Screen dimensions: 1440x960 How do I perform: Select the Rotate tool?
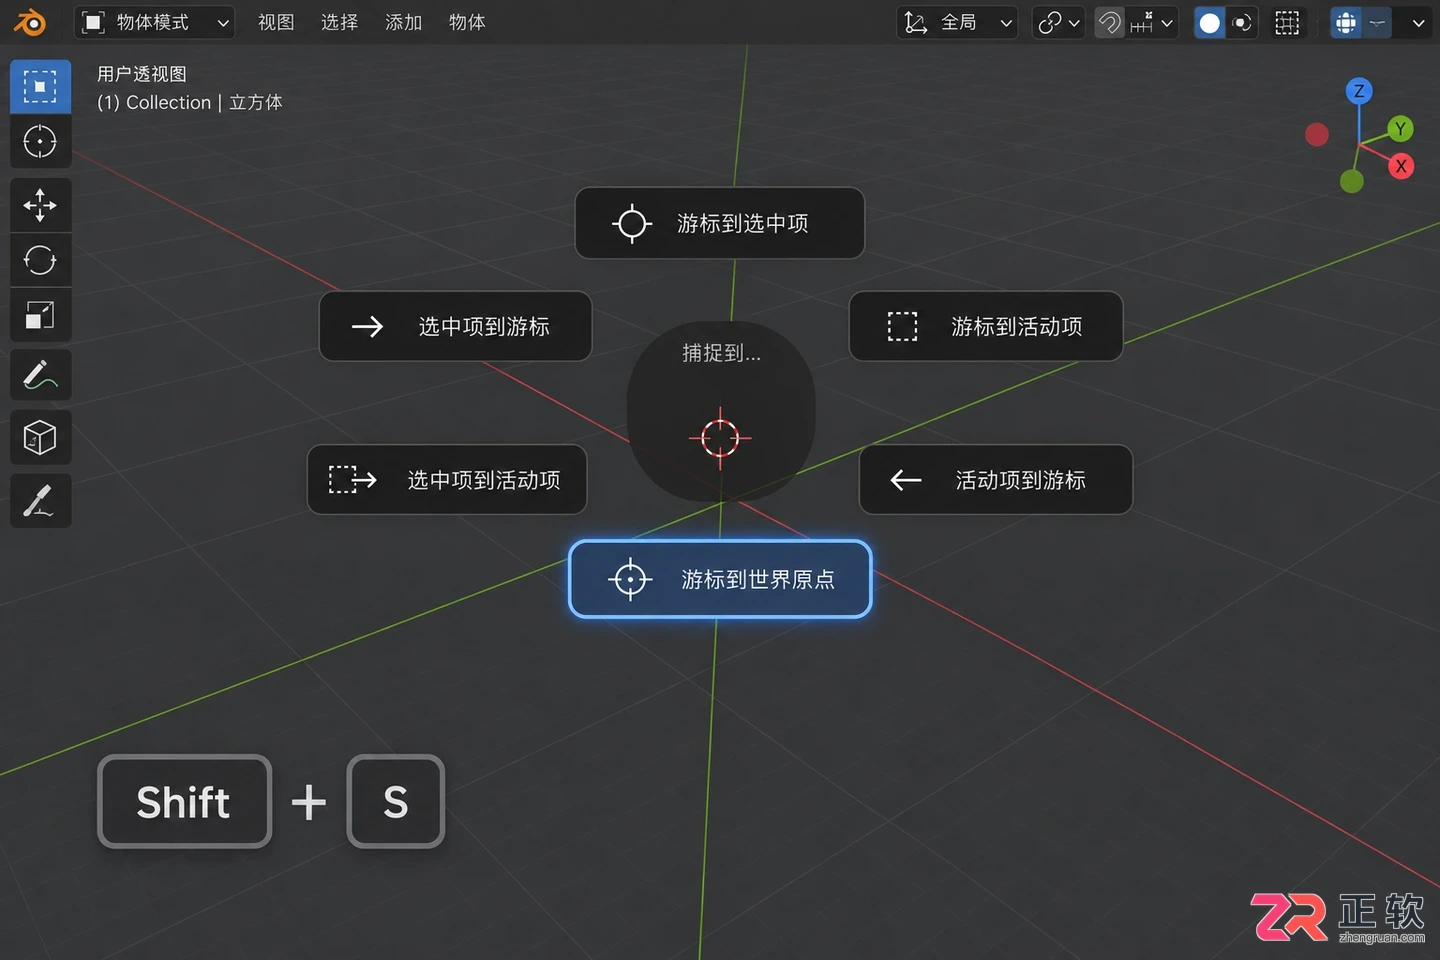[40, 261]
